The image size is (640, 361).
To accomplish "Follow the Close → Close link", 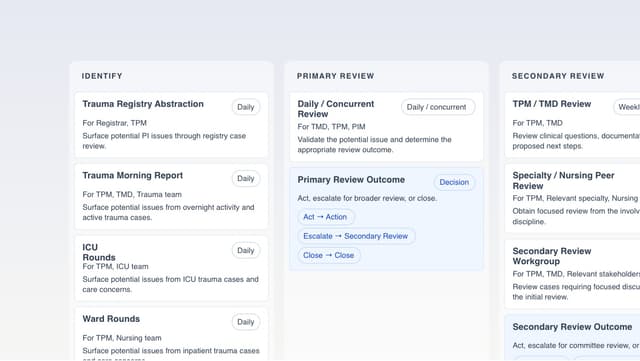I will (x=329, y=255).
